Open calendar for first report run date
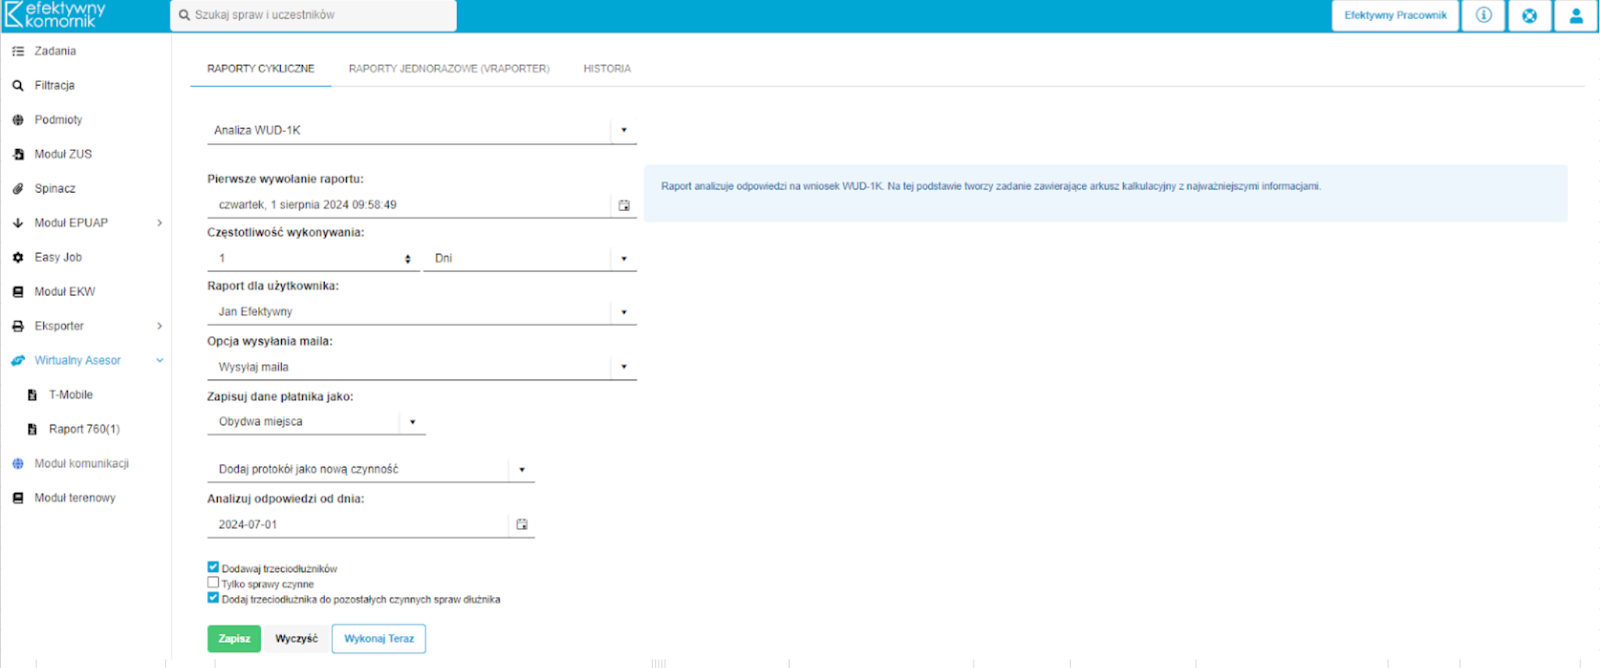 point(624,205)
